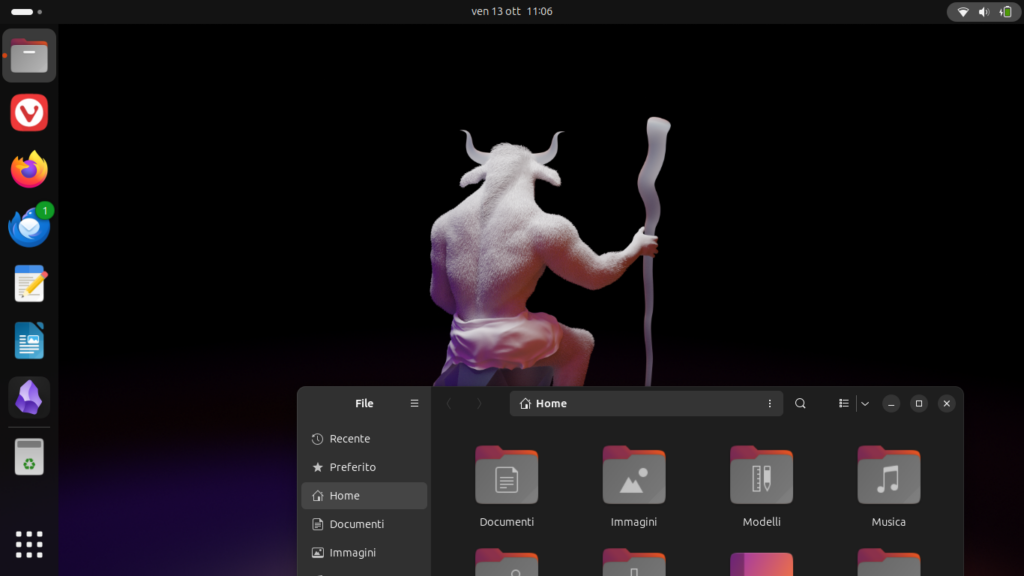Select the Documenti folder icon
The height and width of the screenshot is (576, 1024).
pos(507,475)
